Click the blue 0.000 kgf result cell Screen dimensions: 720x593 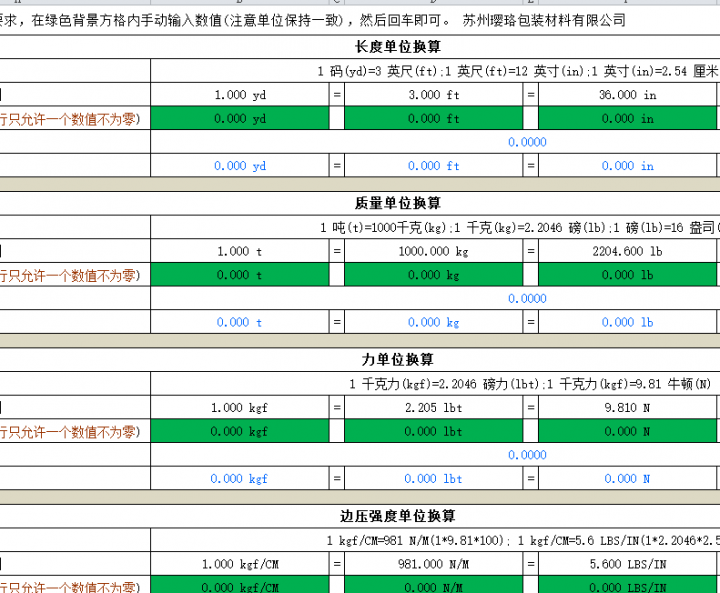[240, 479]
